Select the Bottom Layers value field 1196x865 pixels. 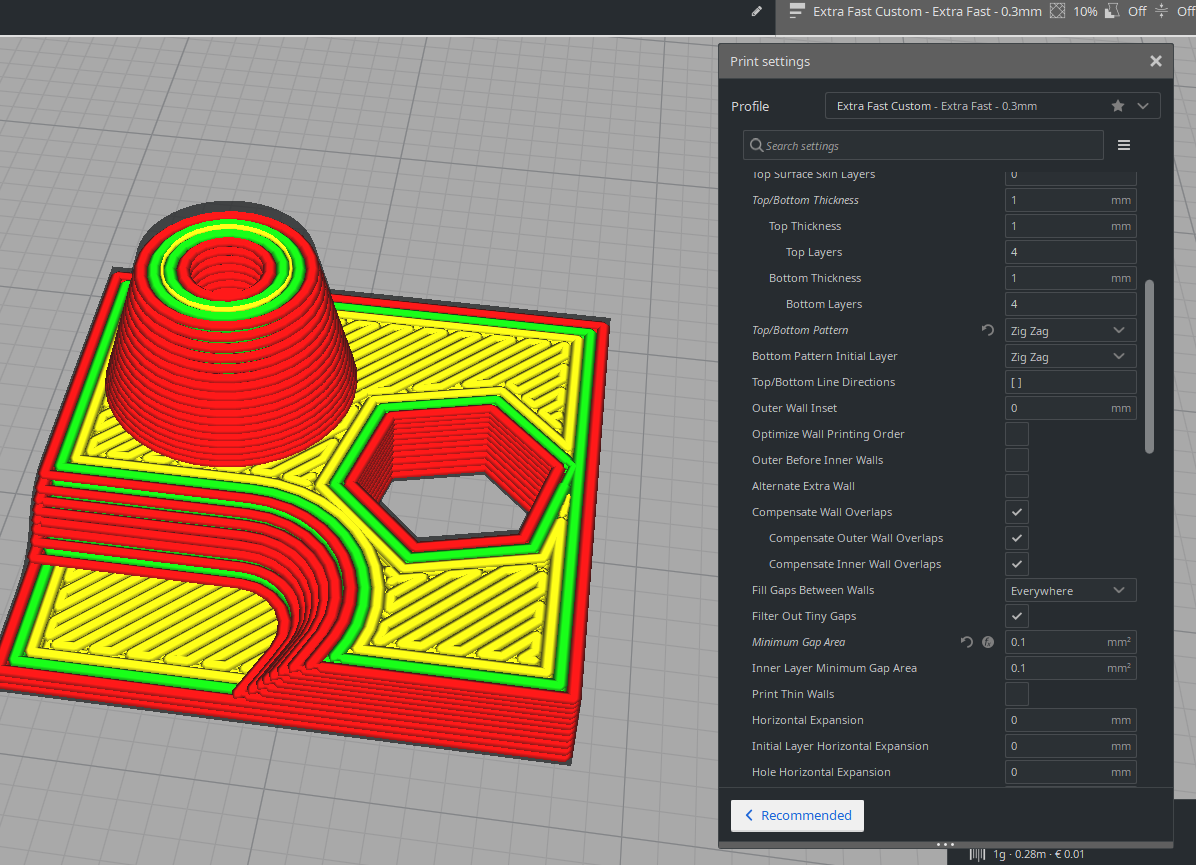(1070, 303)
